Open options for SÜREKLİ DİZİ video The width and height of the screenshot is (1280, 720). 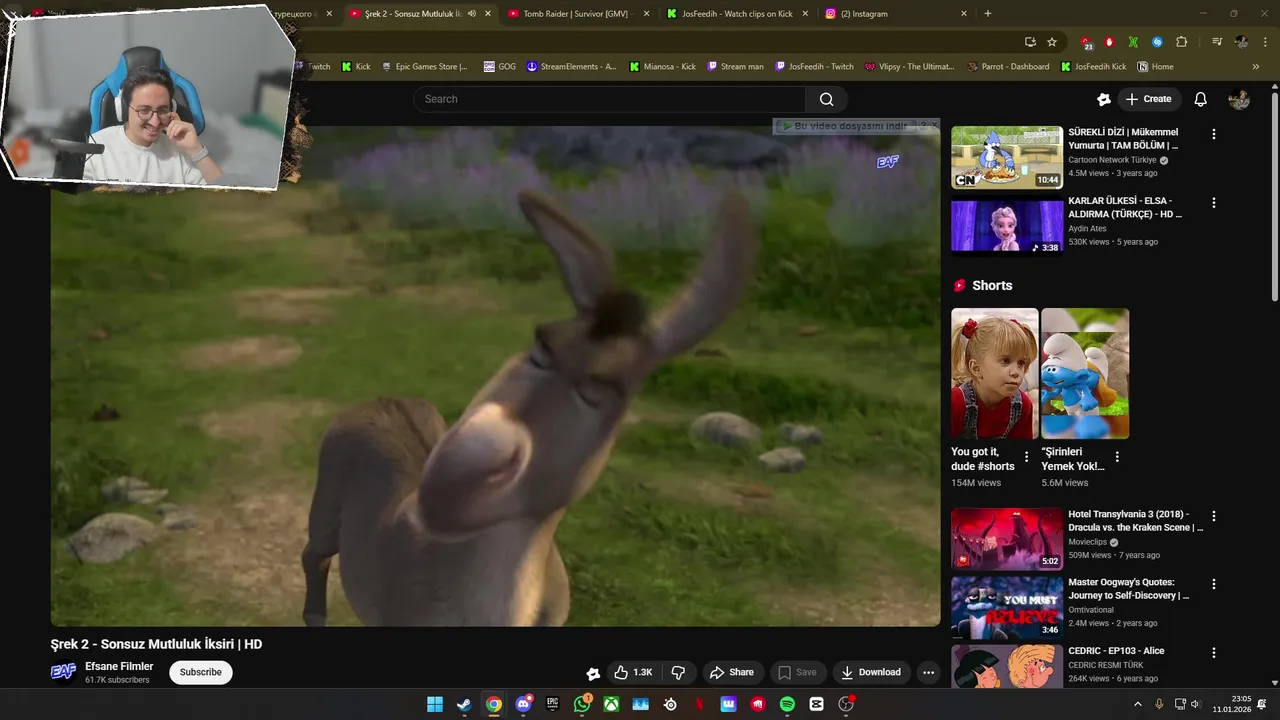tap(1214, 134)
